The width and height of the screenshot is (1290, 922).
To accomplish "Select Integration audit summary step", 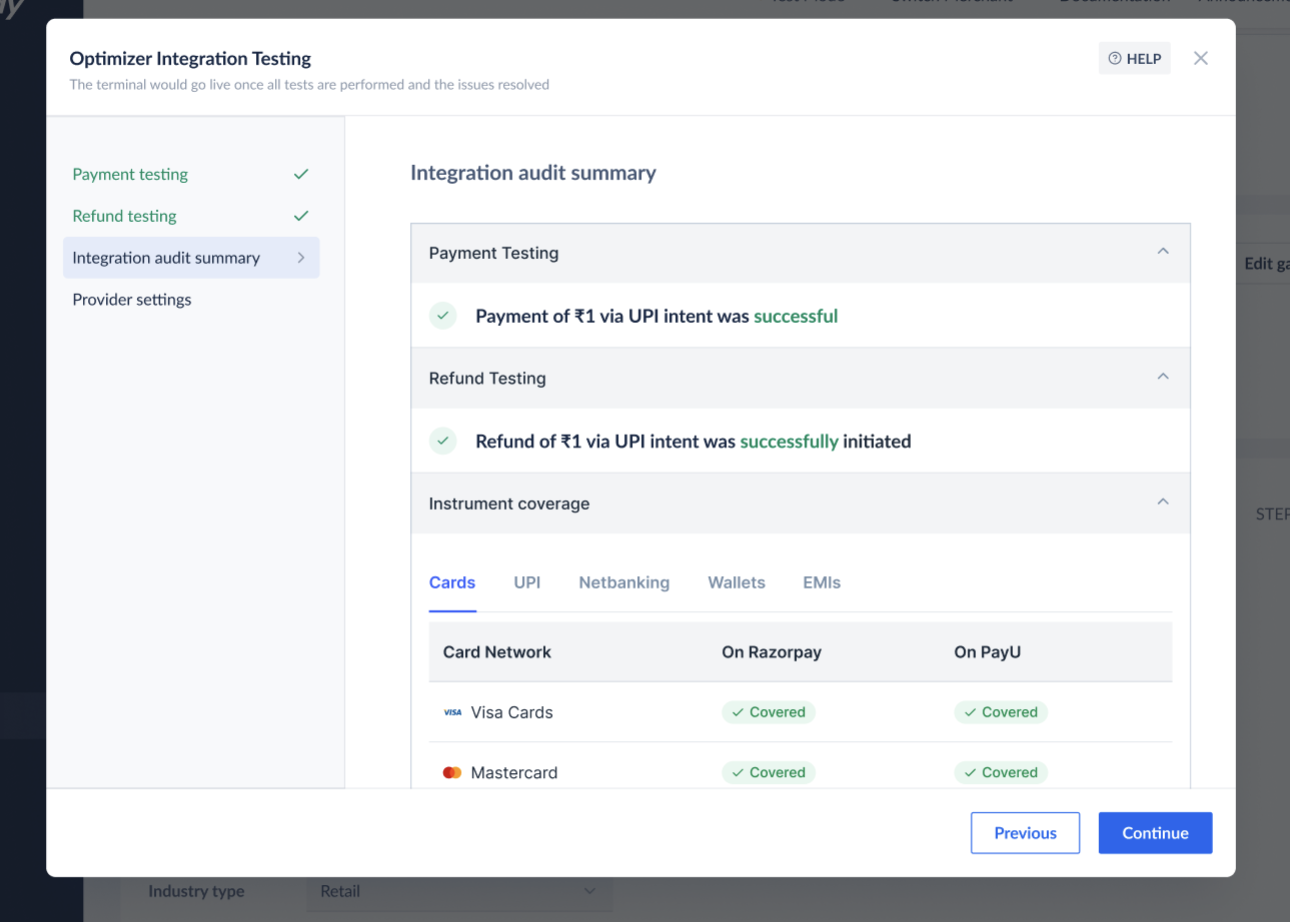I will (191, 258).
